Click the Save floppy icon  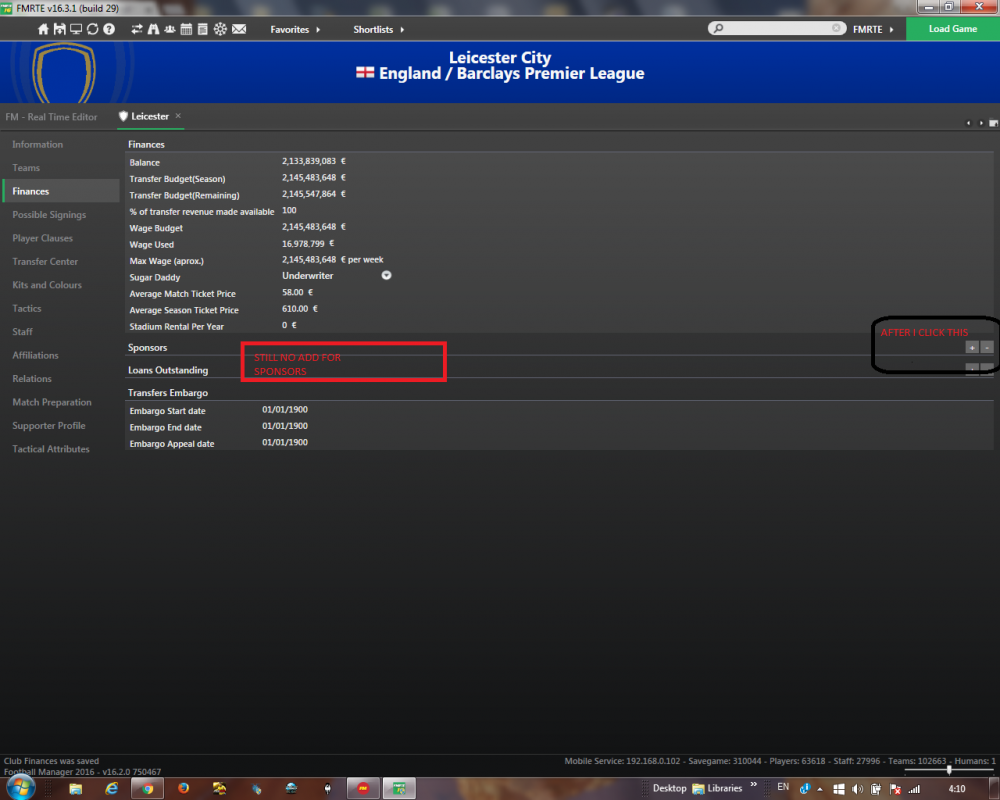click(59, 29)
